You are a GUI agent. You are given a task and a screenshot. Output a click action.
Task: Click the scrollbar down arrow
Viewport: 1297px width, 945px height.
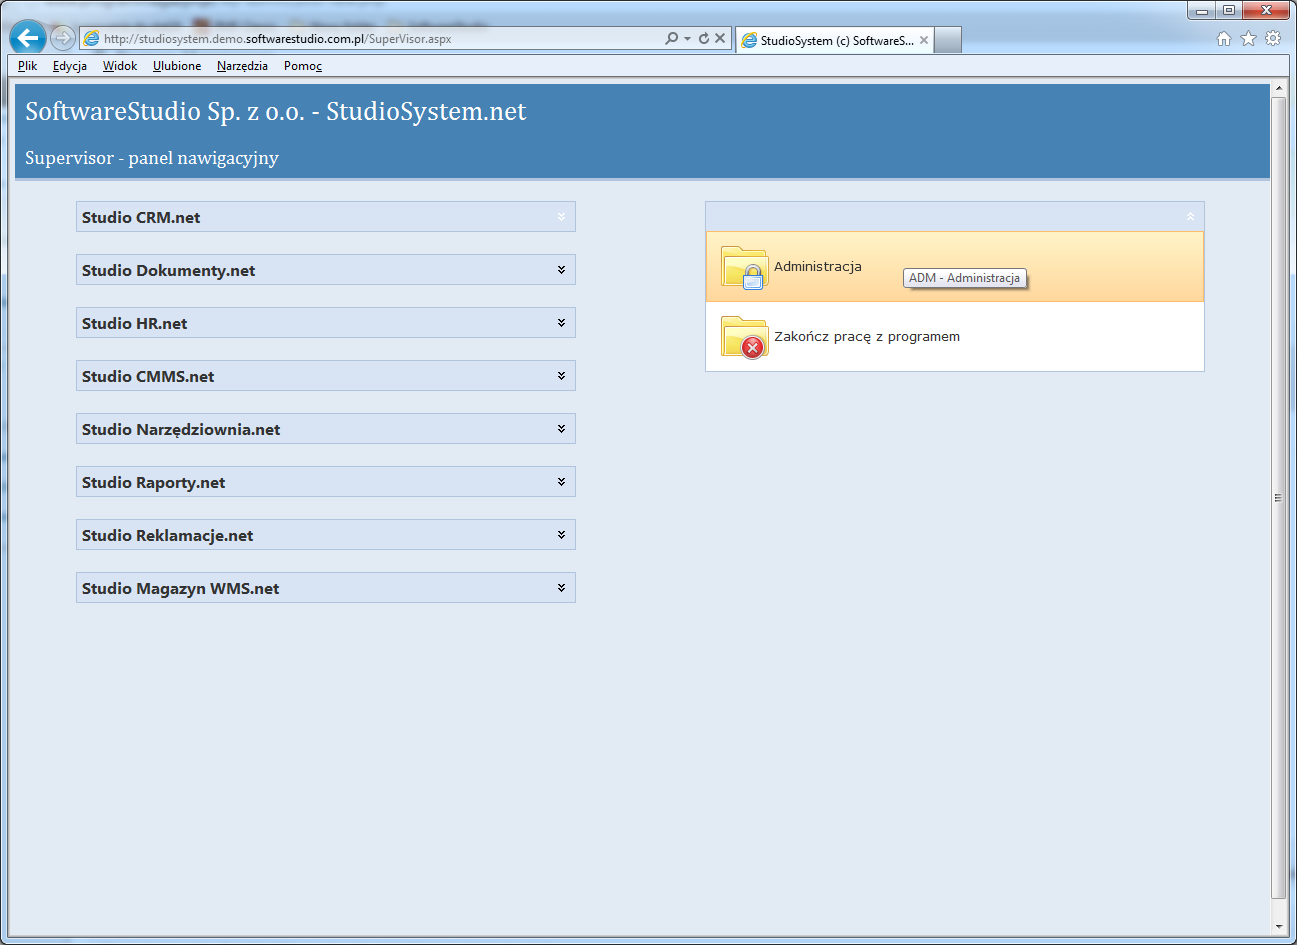(x=1278, y=927)
